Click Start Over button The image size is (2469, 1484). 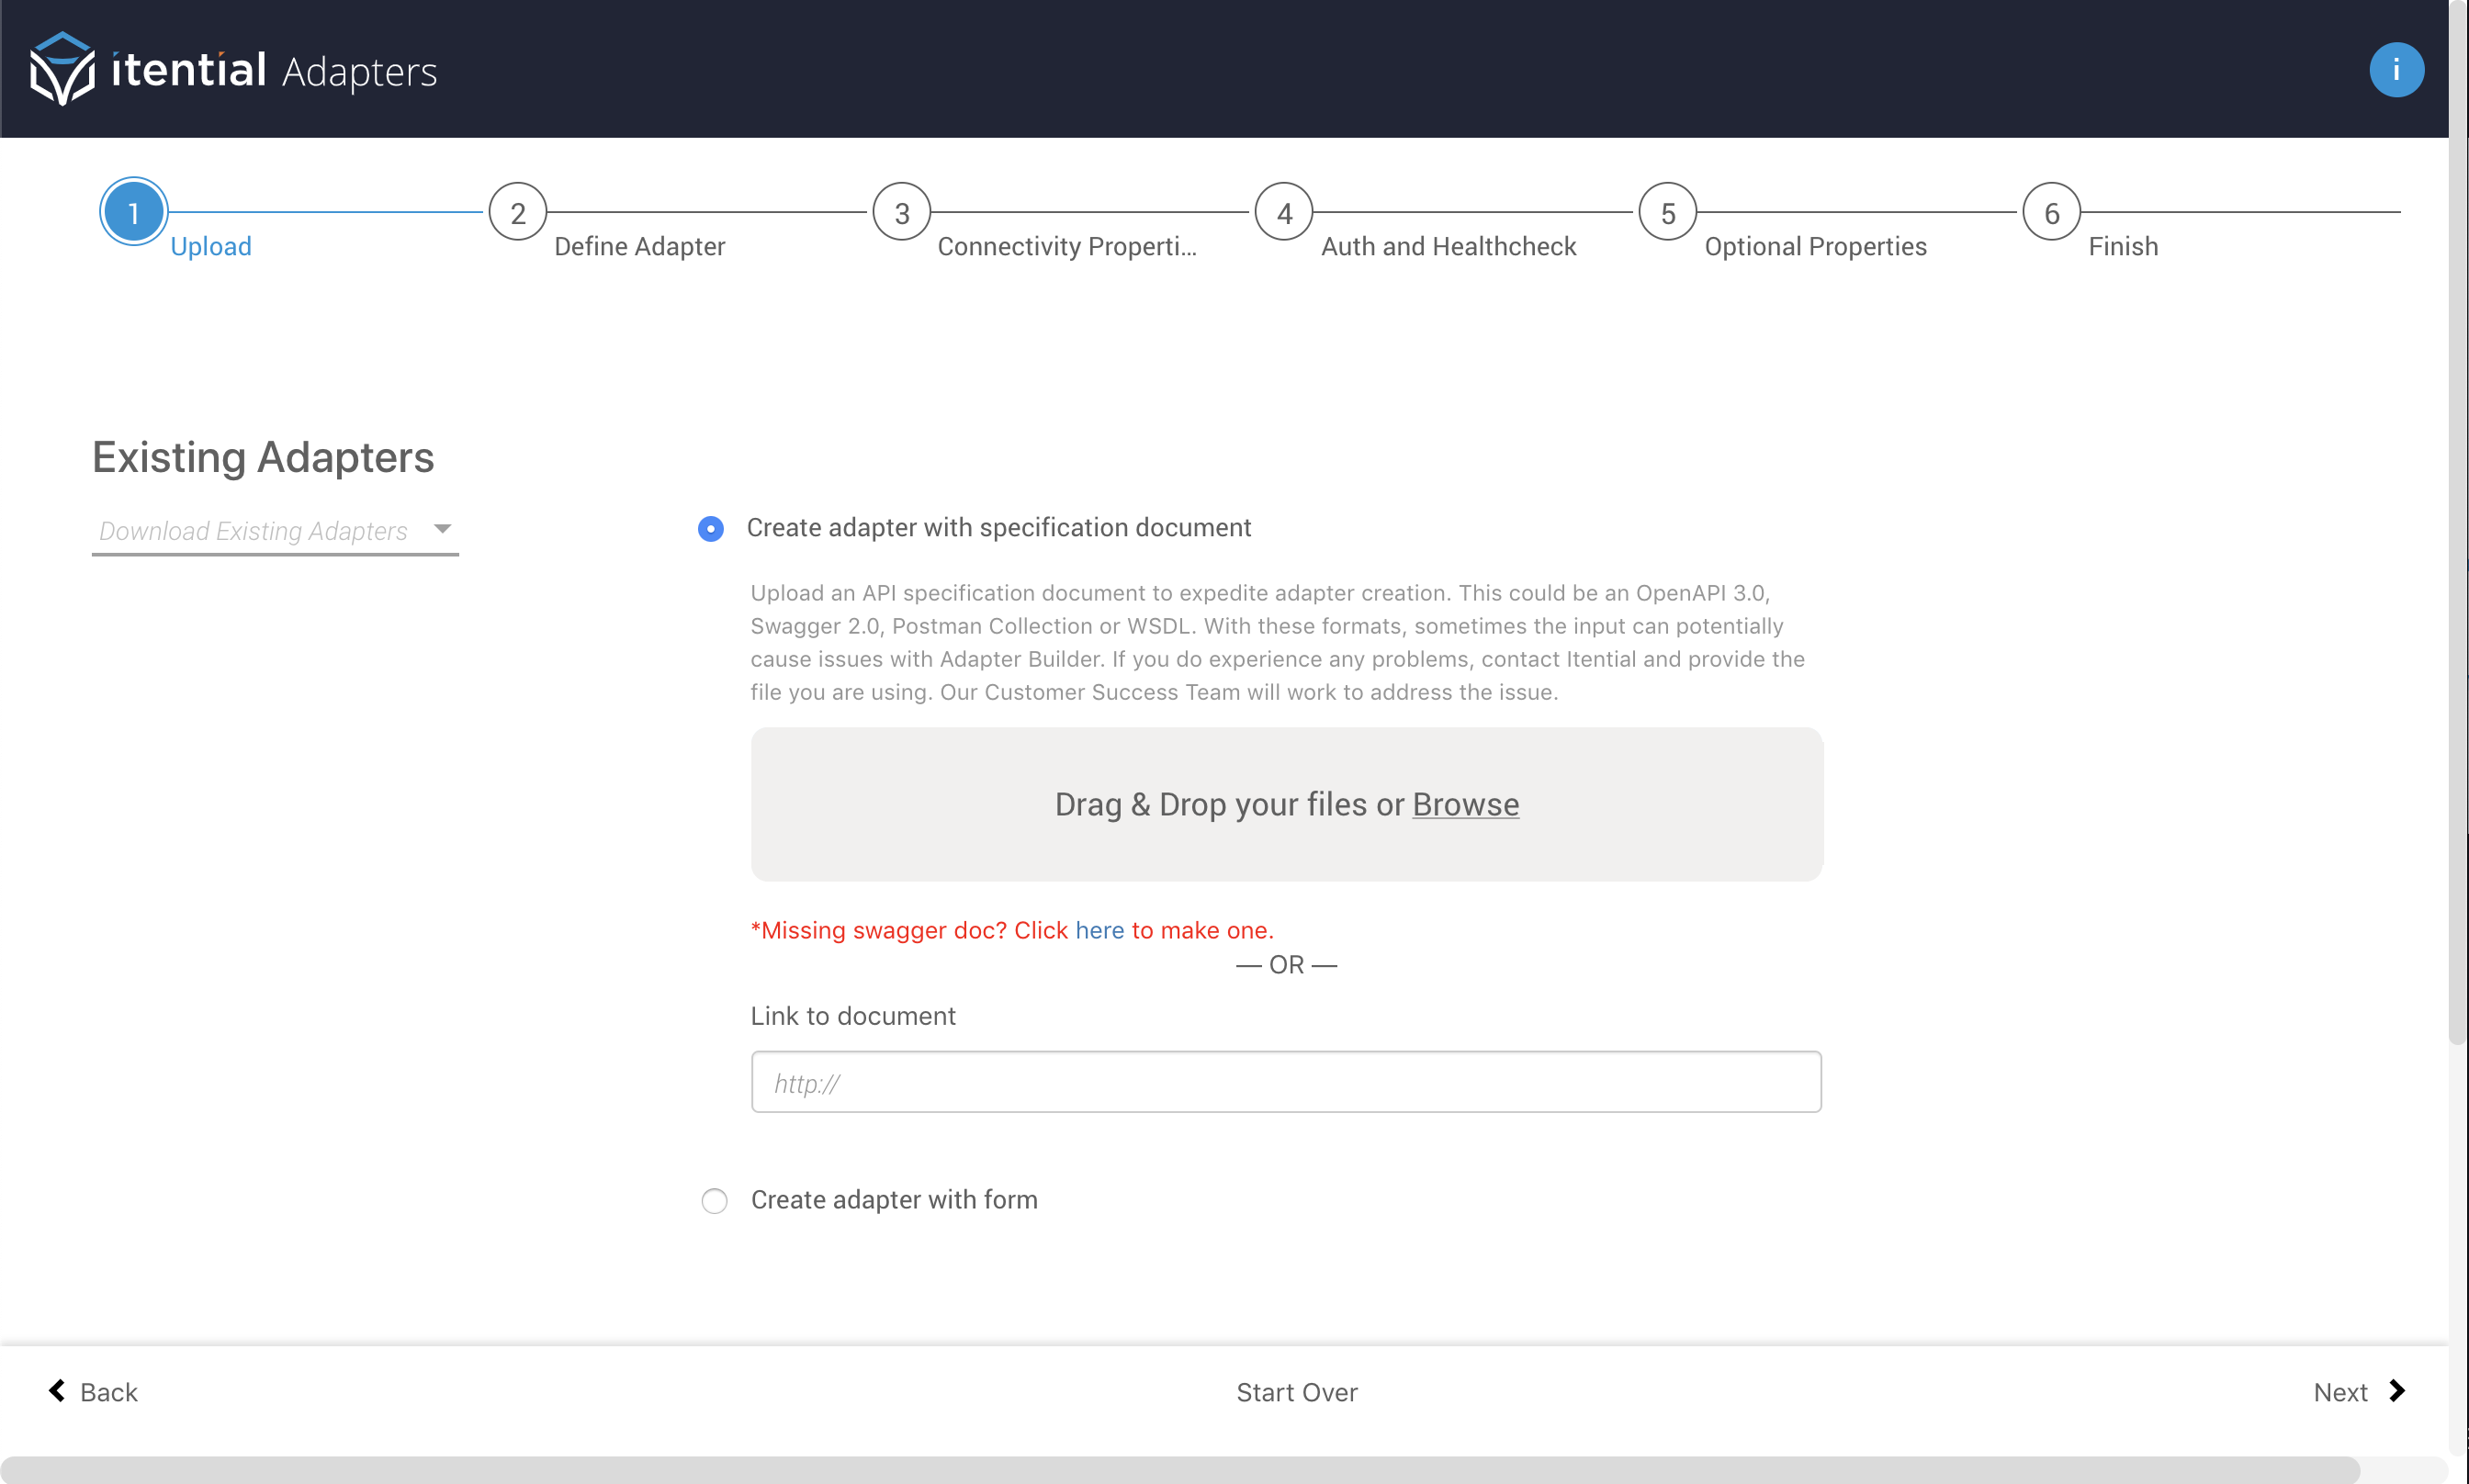pyautogui.click(x=1297, y=1392)
